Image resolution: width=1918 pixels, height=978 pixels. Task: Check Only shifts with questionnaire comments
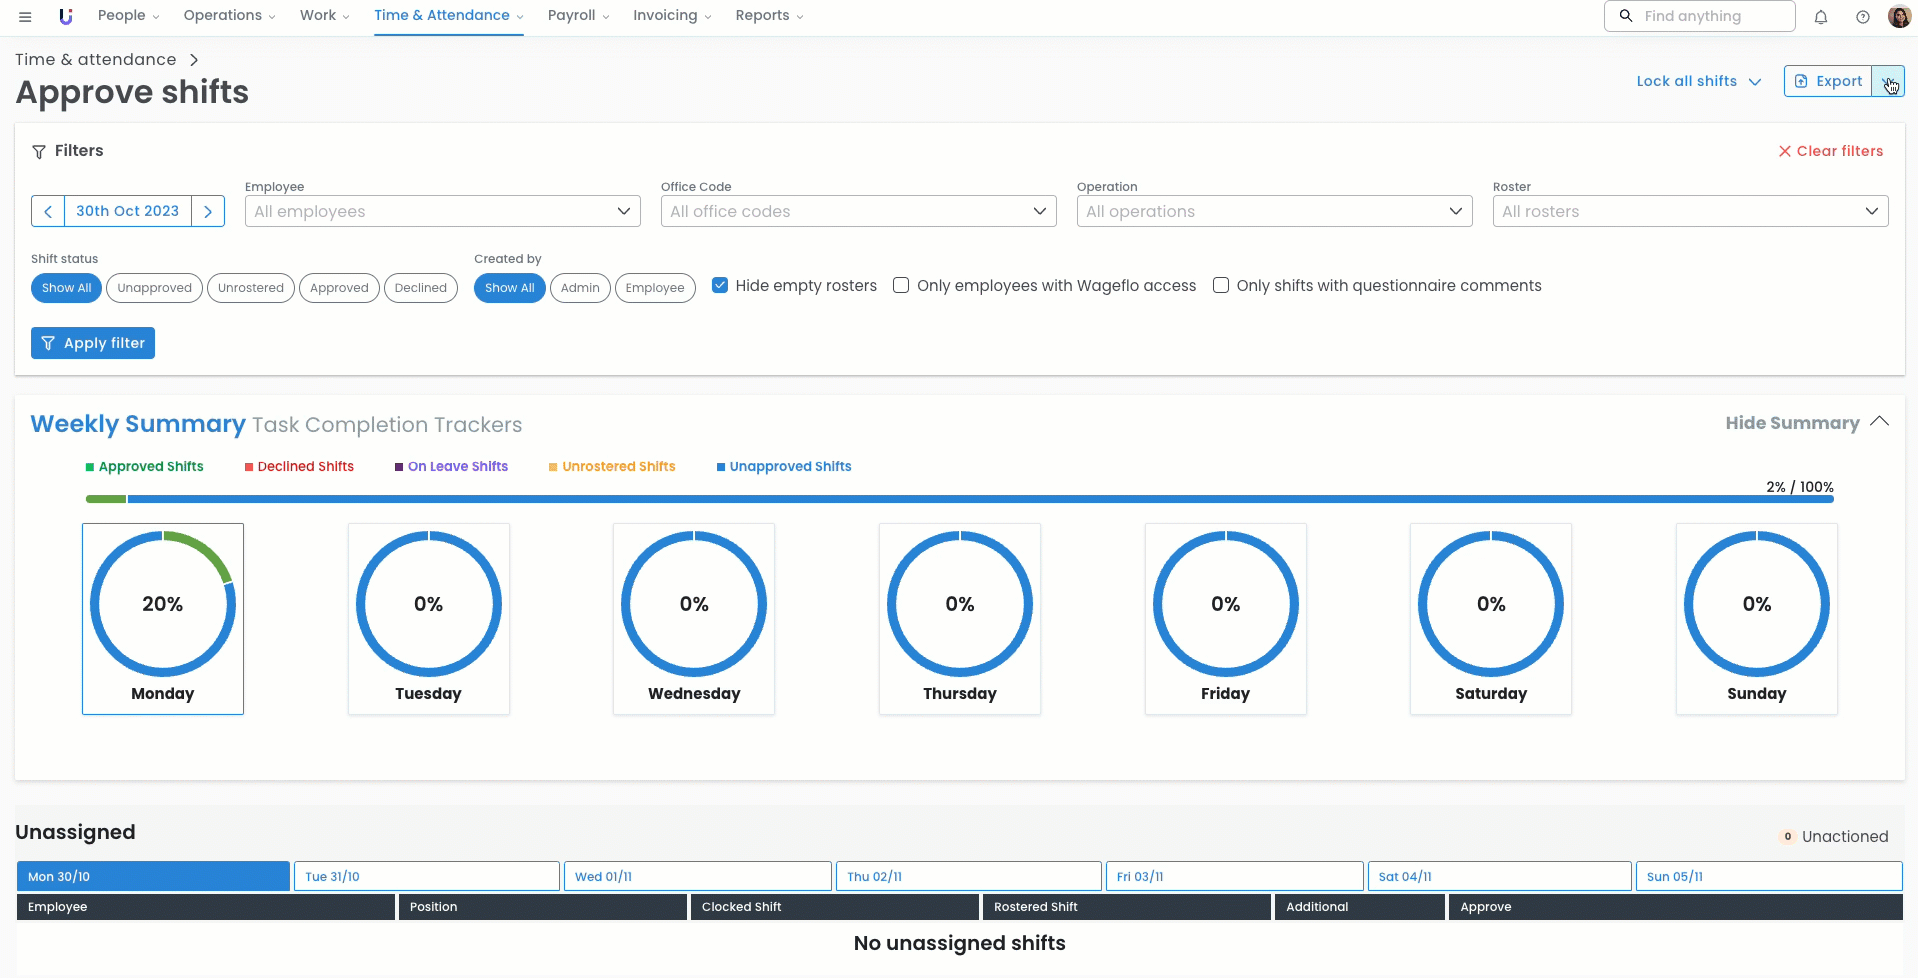(x=1221, y=285)
